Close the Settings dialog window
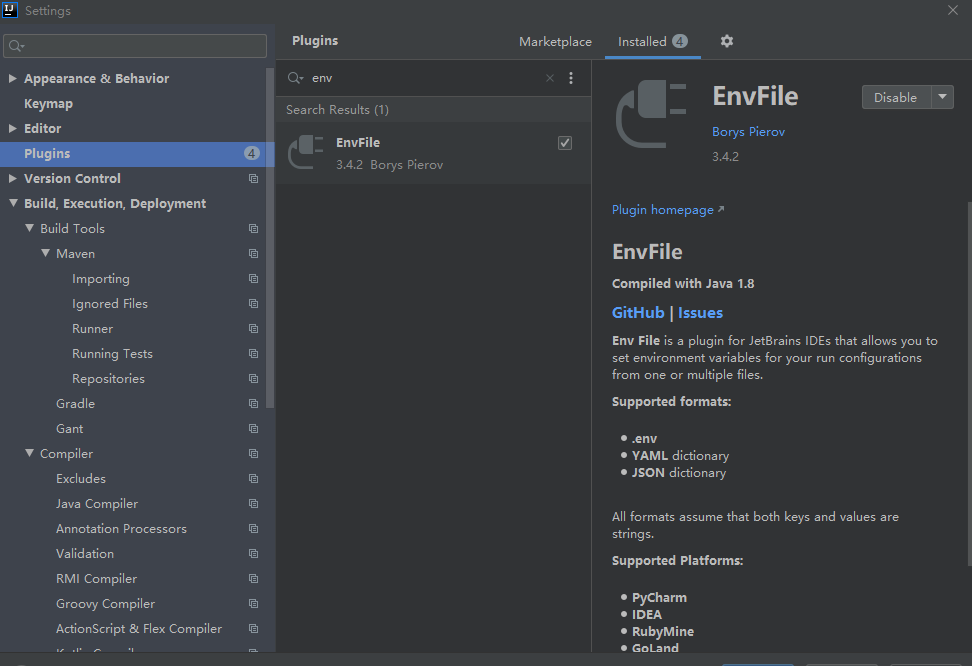 953,10
